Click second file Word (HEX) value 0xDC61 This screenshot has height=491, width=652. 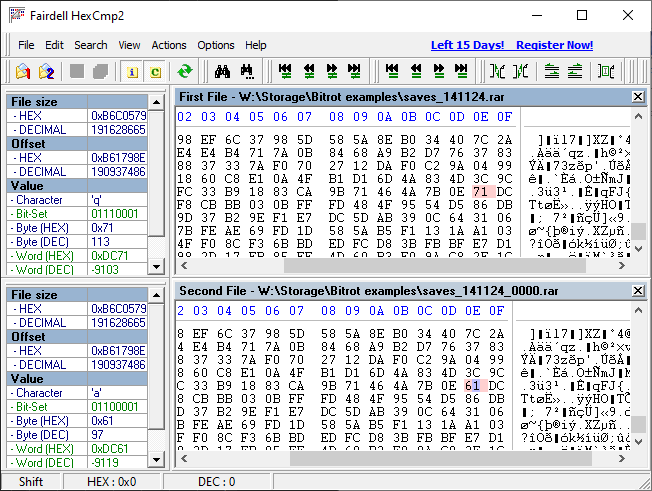tap(118, 449)
